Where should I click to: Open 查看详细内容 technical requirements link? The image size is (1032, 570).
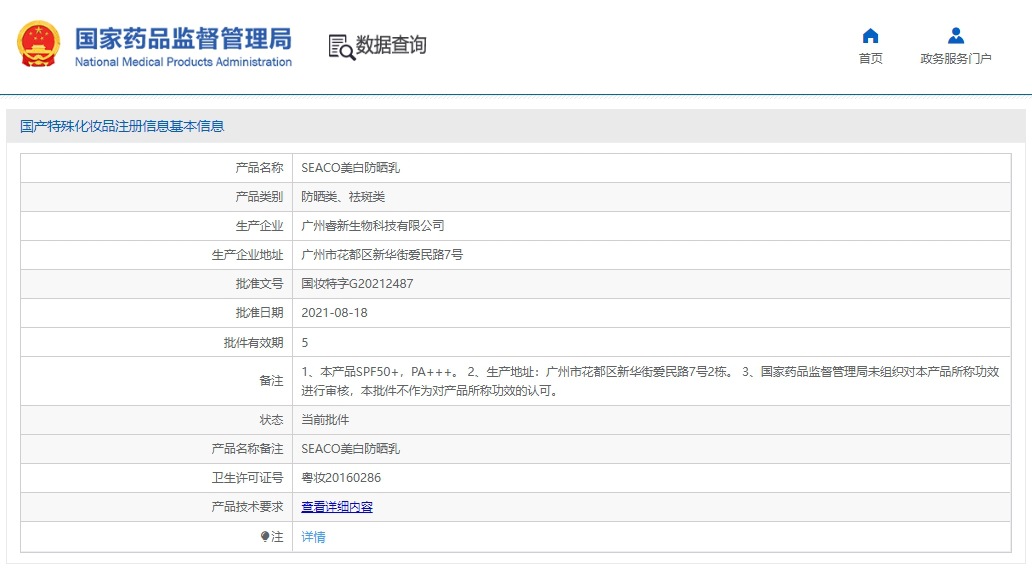[337, 507]
